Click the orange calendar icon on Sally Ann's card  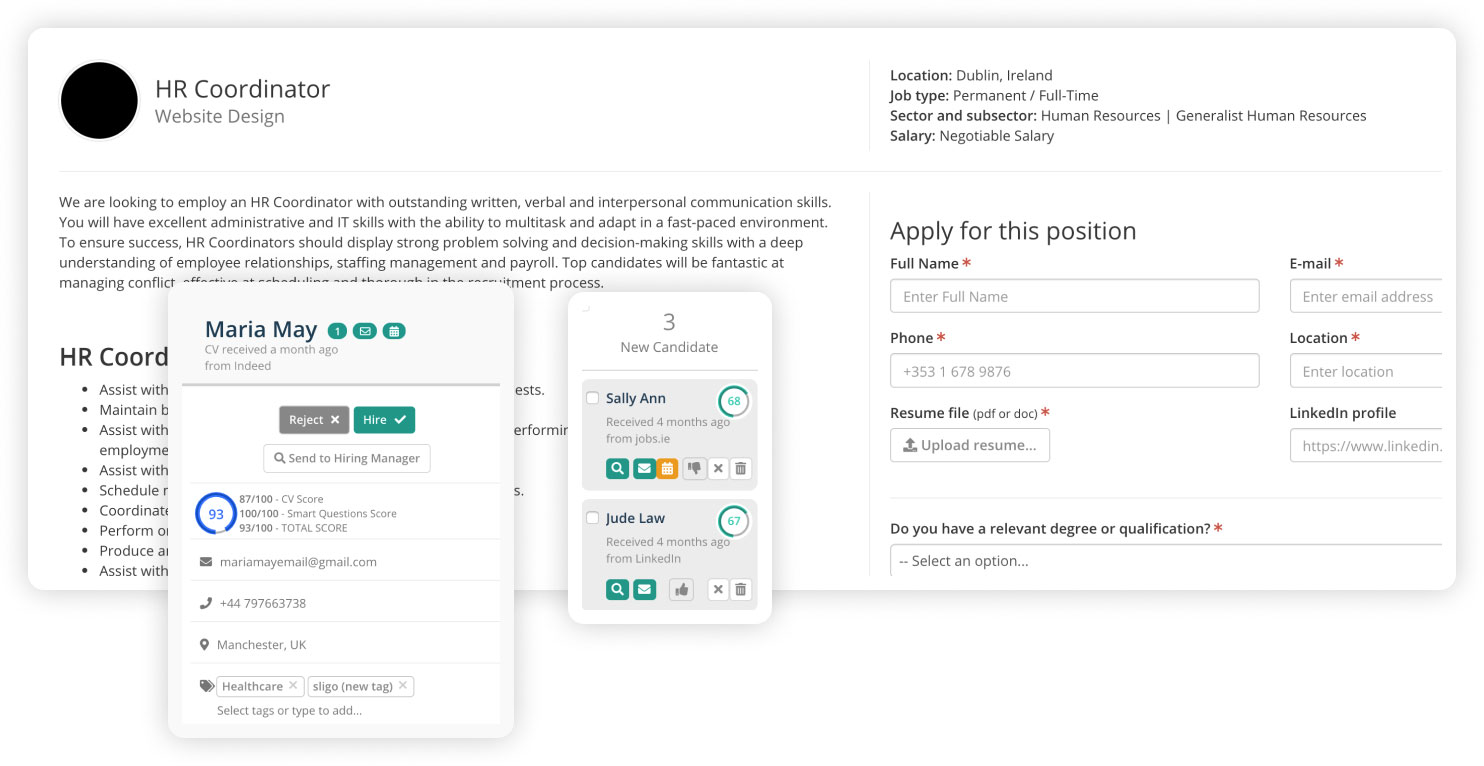click(x=667, y=469)
